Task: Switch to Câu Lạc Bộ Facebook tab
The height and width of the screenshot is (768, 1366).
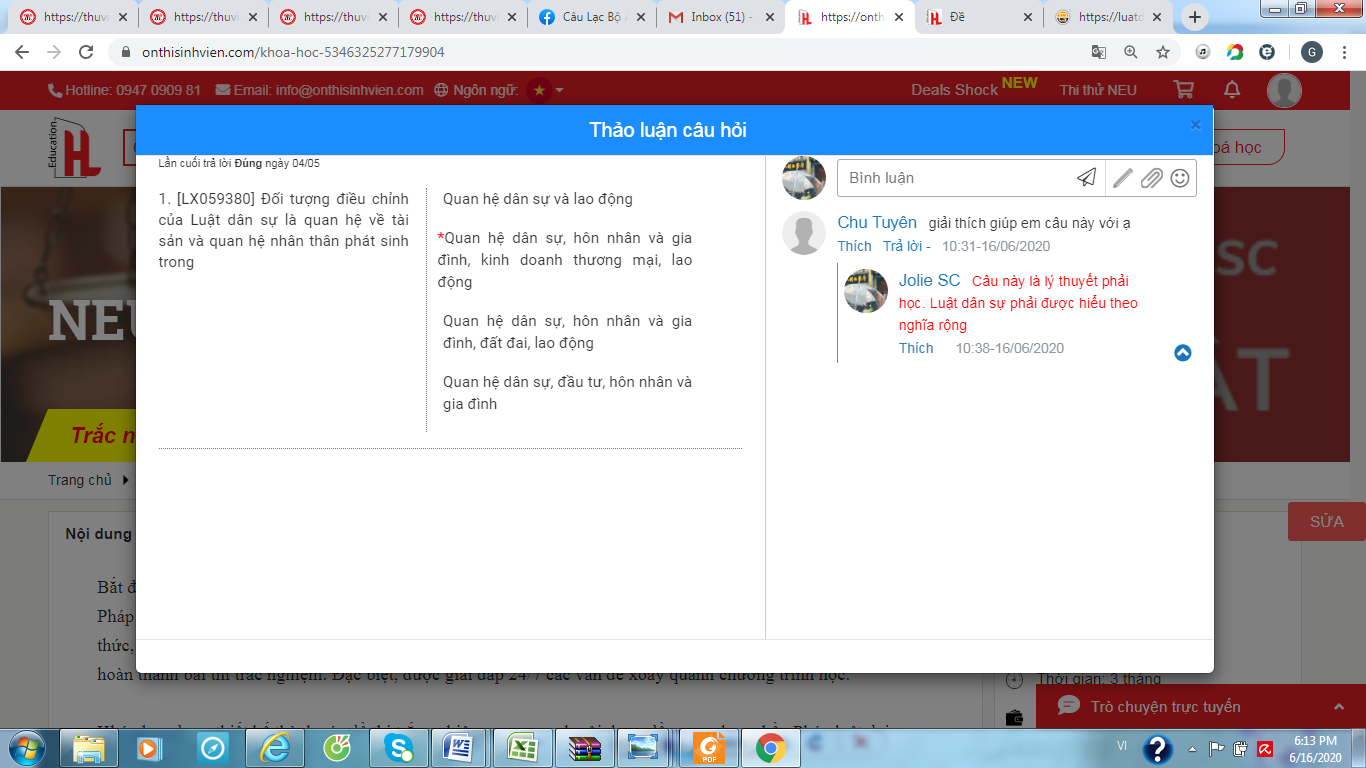Action: (592, 17)
